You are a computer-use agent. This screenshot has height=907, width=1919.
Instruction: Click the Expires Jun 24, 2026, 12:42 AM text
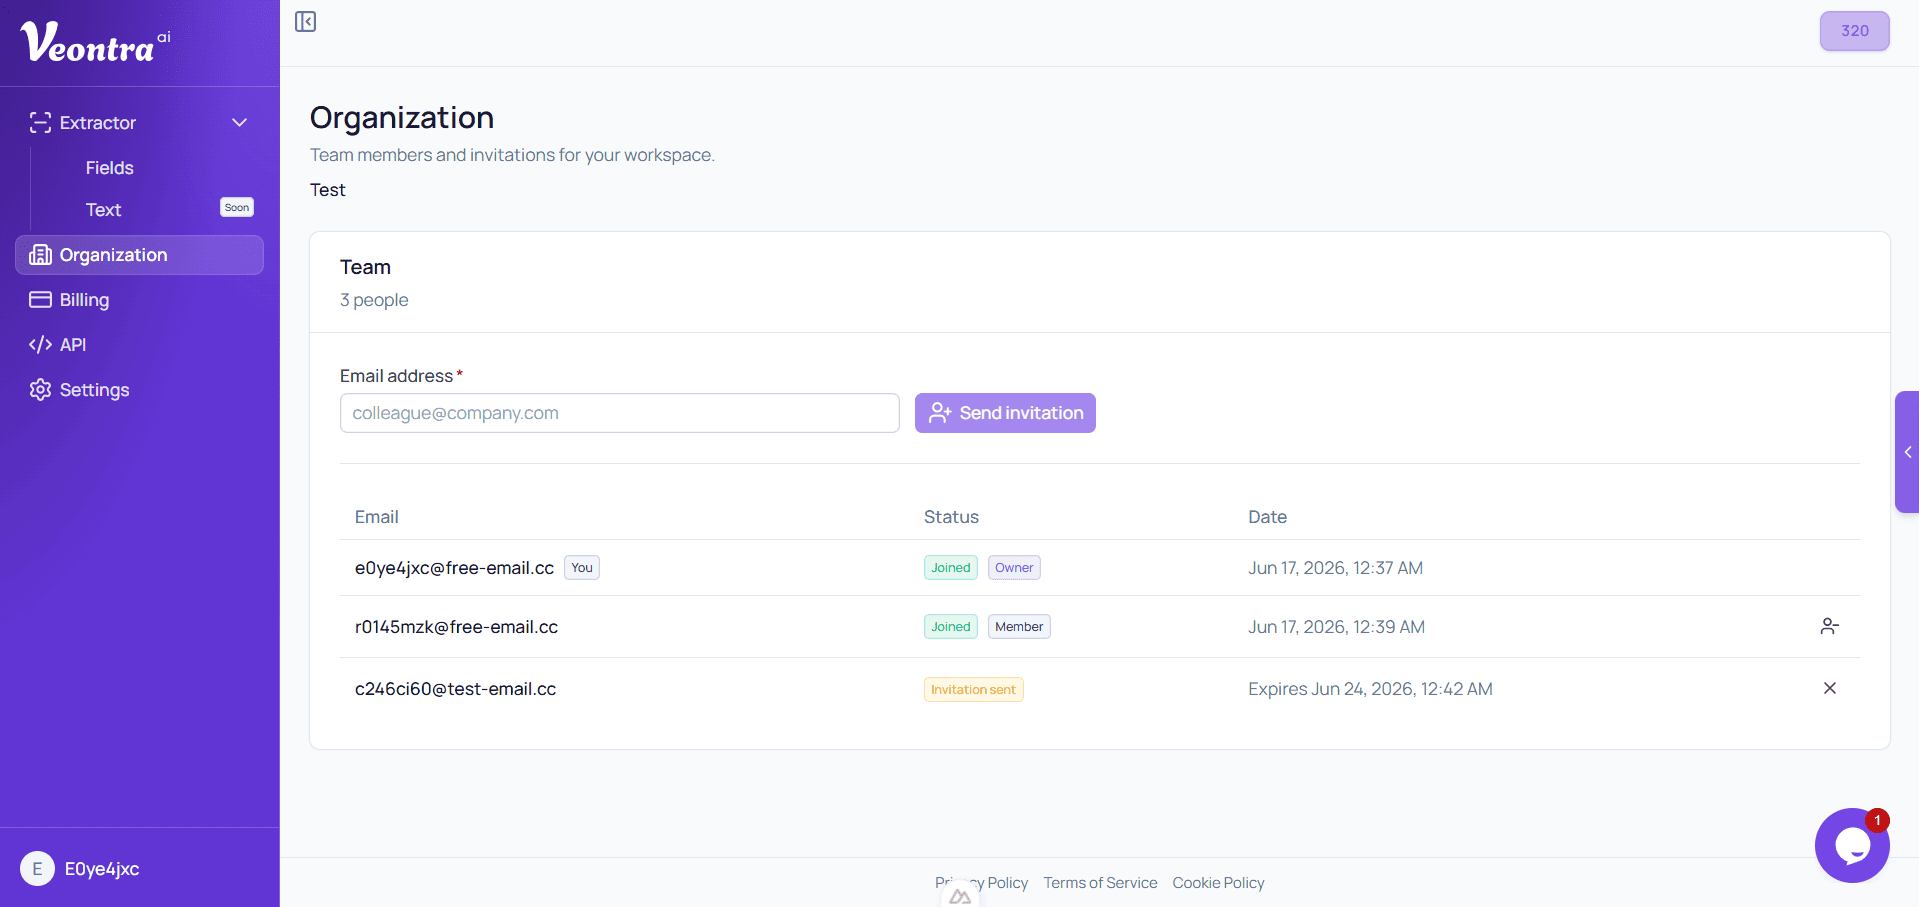(x=1370, y=689)
